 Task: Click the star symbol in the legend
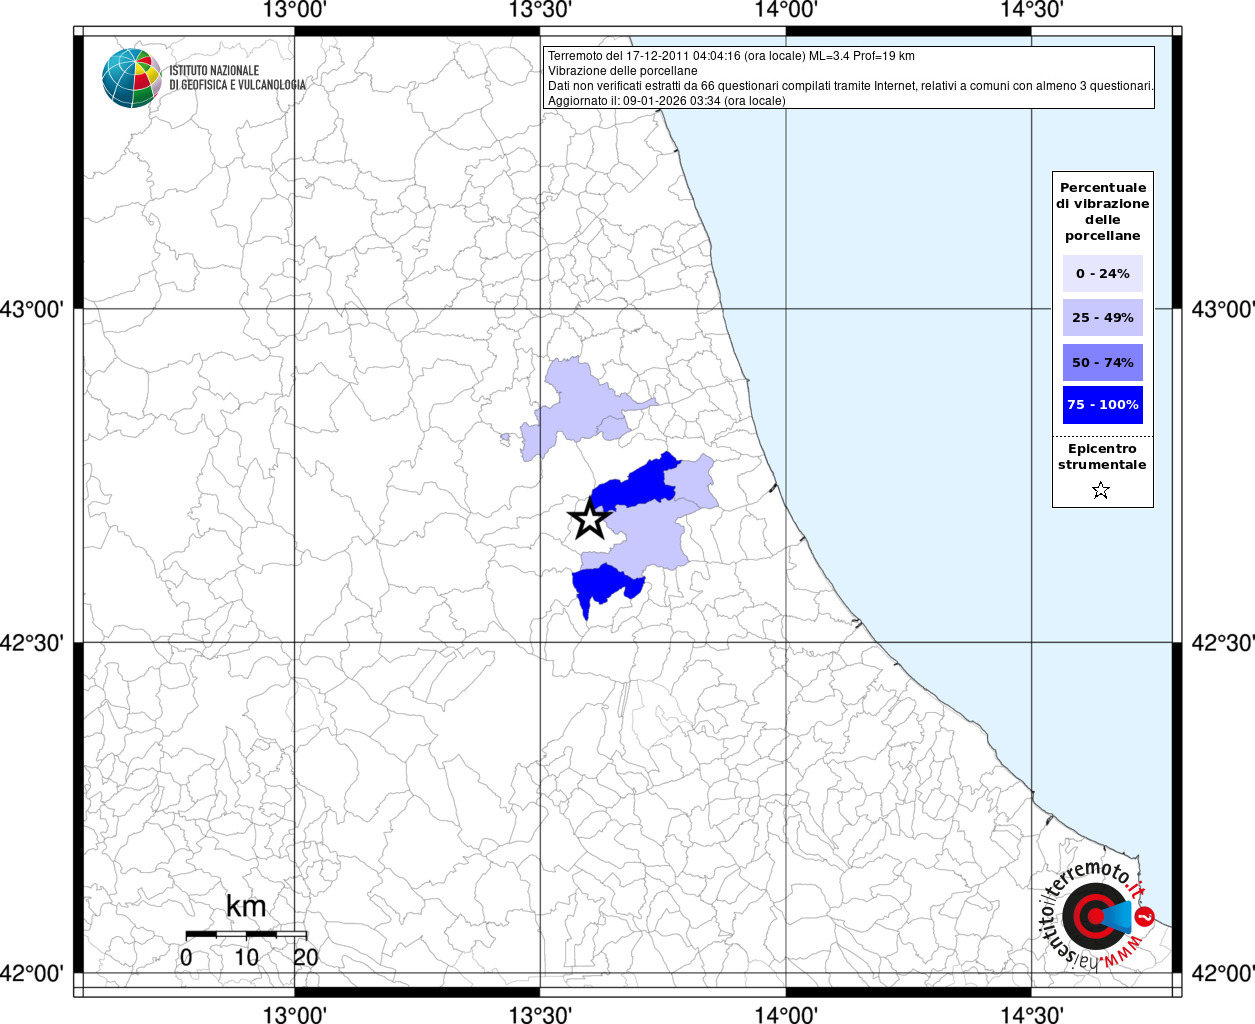point(1101,490)
